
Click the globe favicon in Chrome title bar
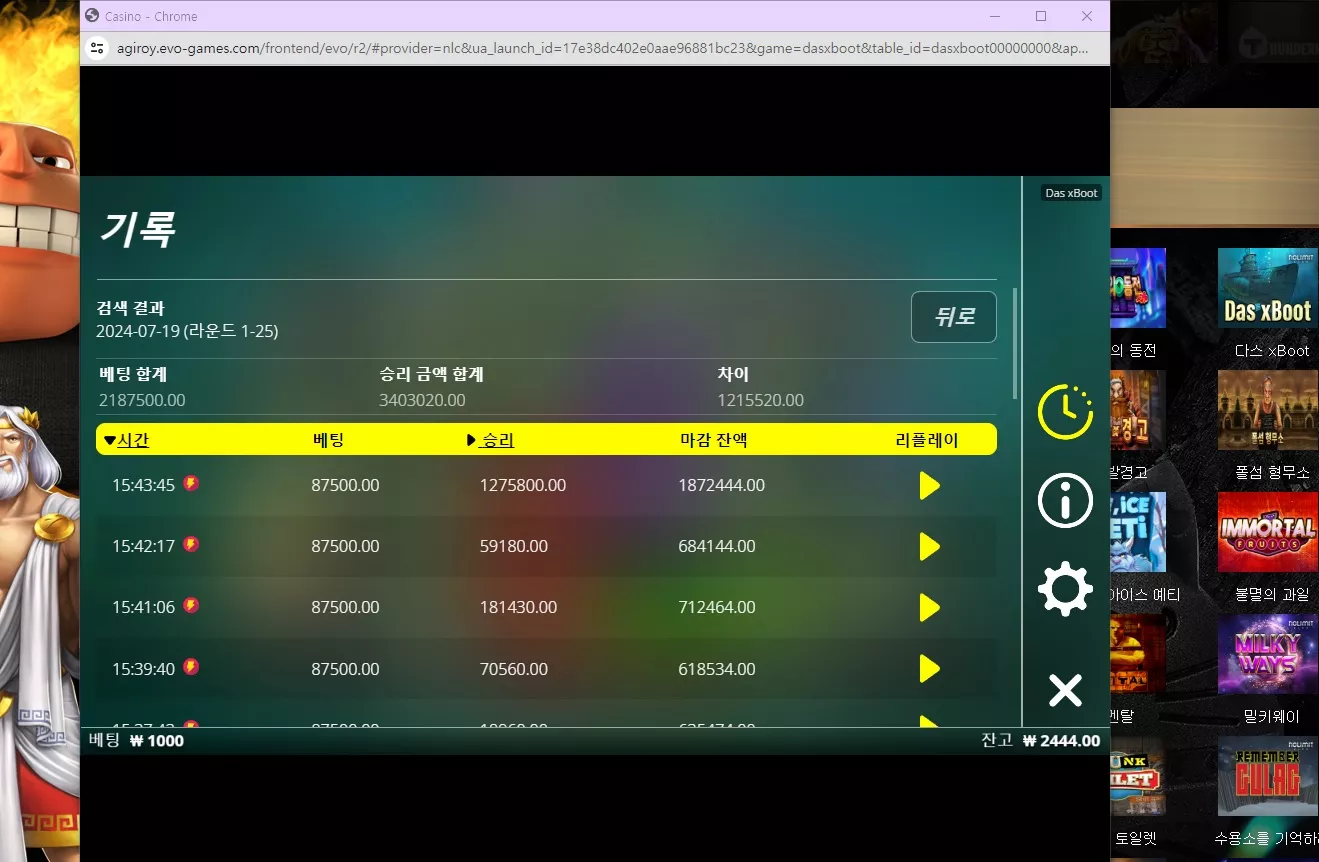(93, 16)
